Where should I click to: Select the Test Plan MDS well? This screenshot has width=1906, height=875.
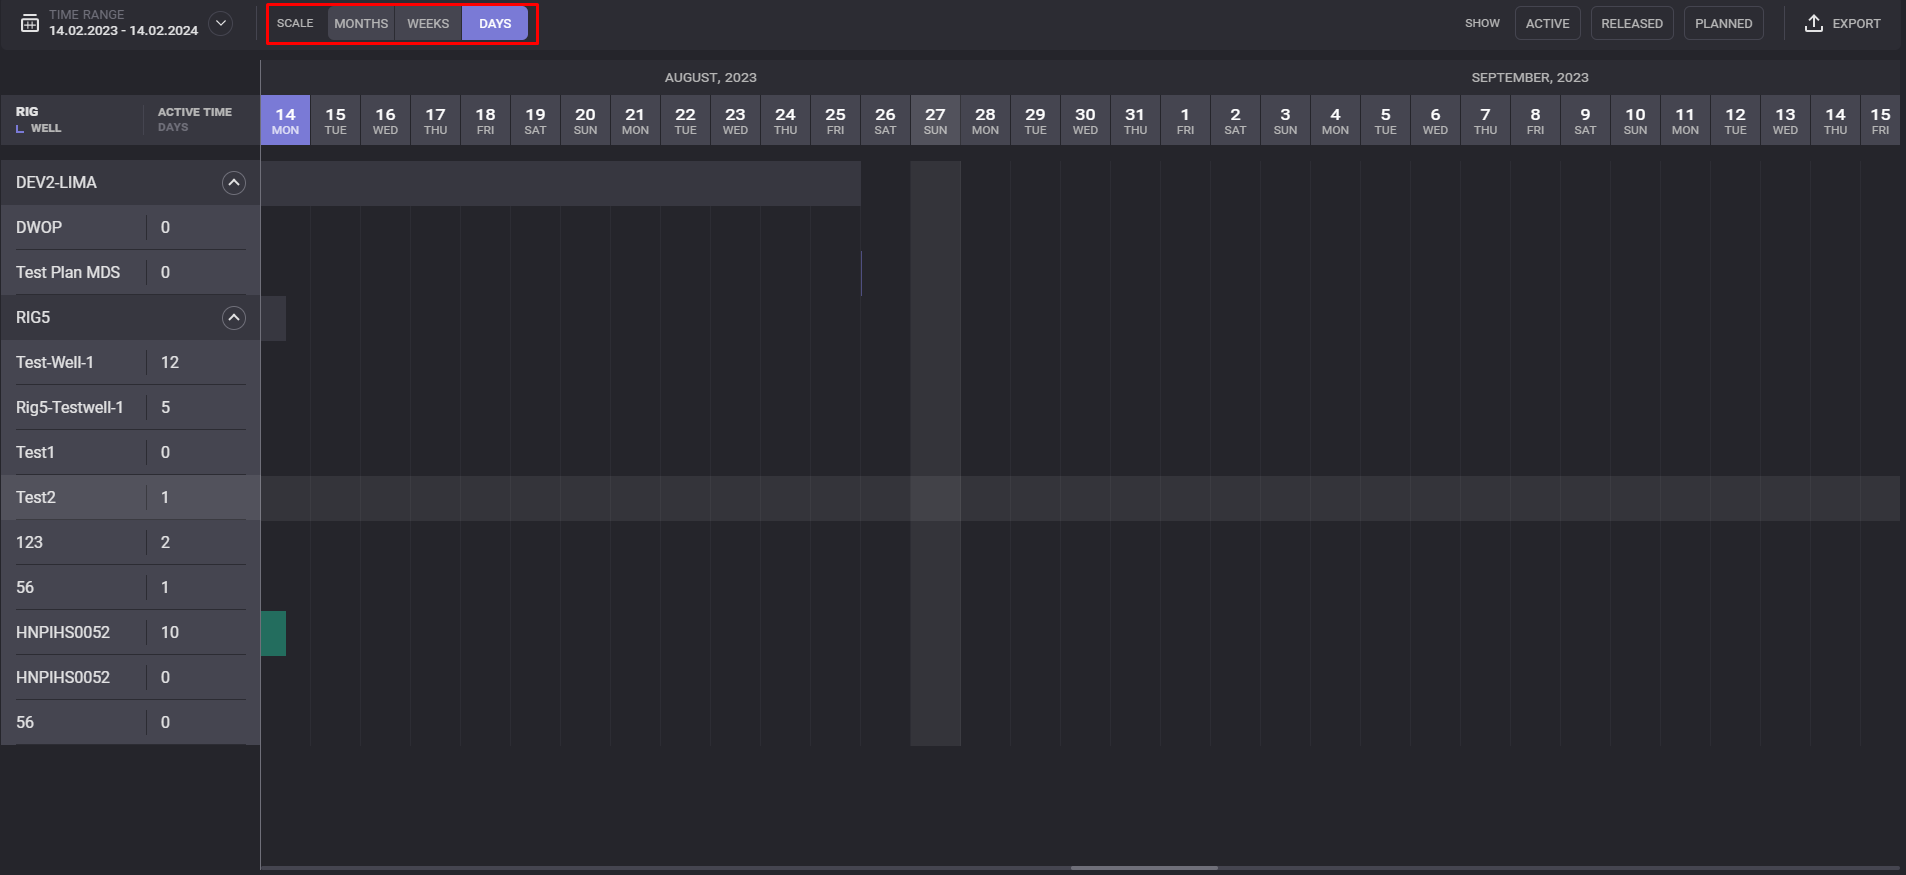click(x=68, y=273)
